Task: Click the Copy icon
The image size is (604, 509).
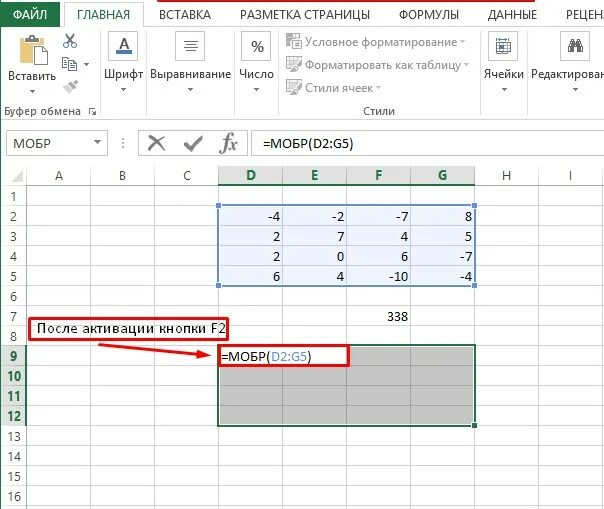Action: pos(69,64)
